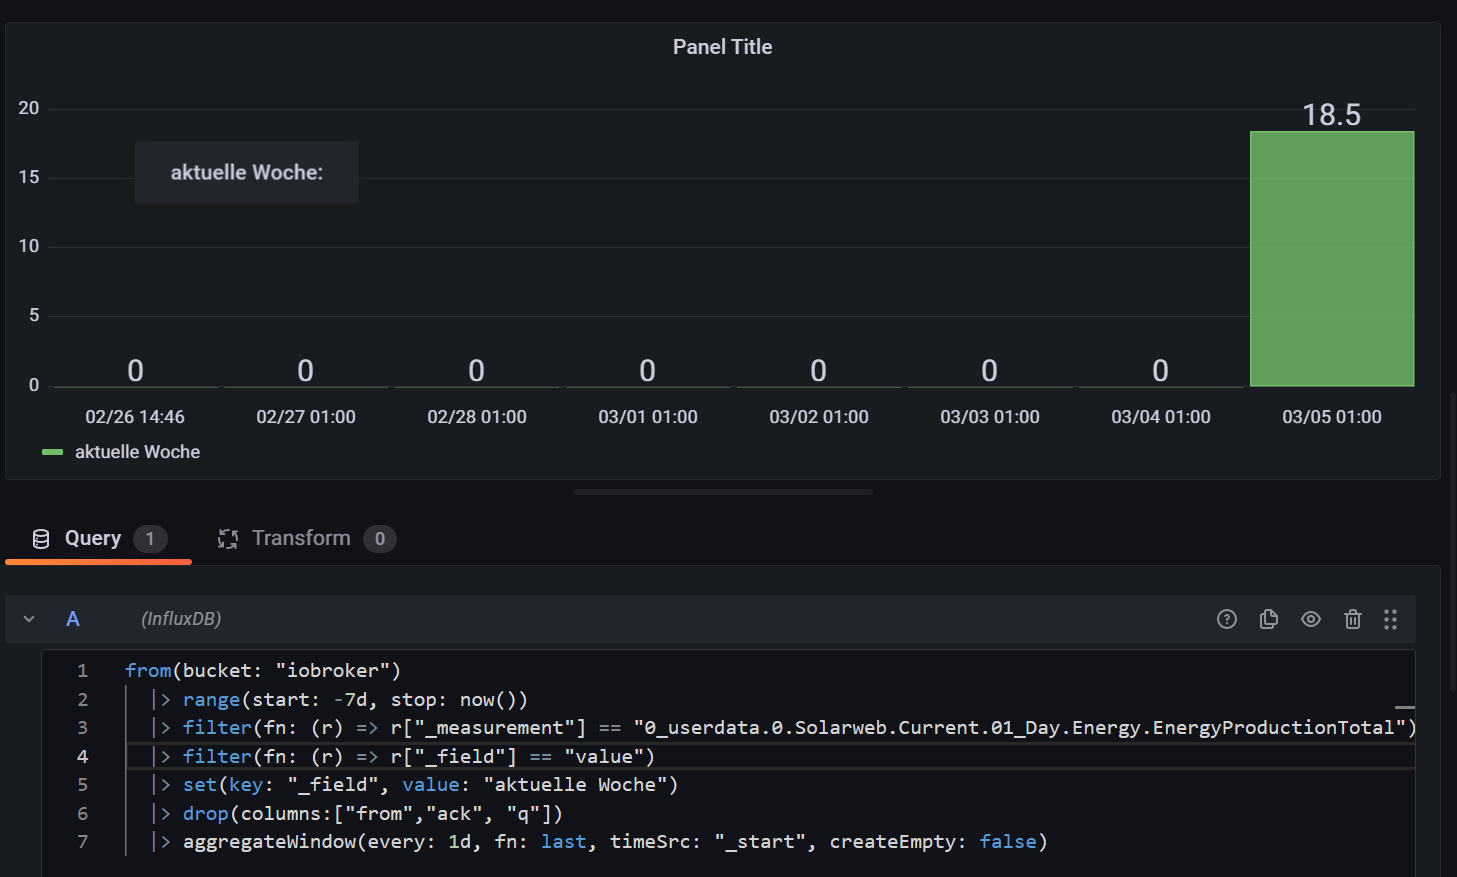Grab the query A reorder handle
The image size is (1457, 877).
1390,619
